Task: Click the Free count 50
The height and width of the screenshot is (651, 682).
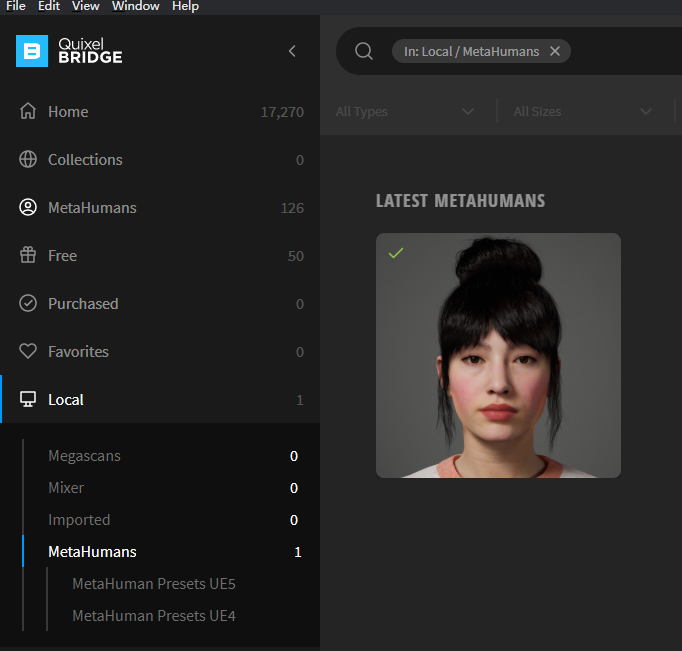Action: pyautogui.click(x=295, y=256)
